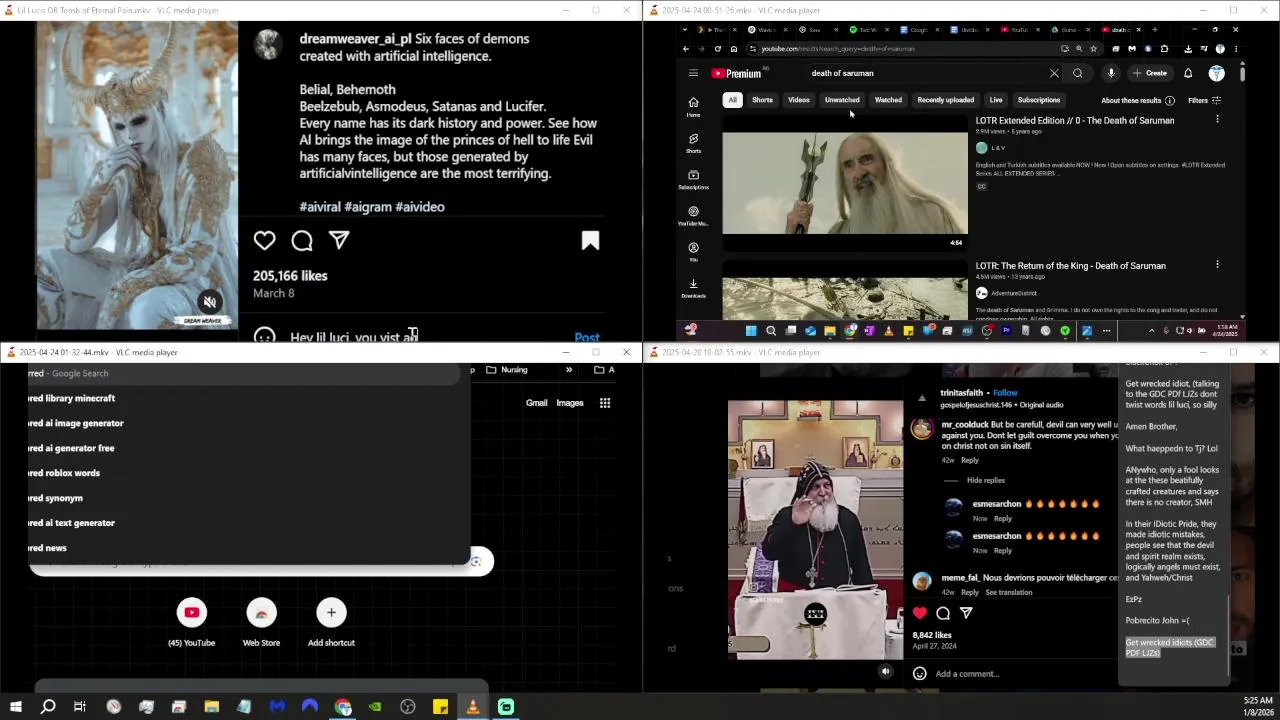Screen dimensions: 1280x720
Task: Open the YouTube account avatar menu
Action: [1217, 73]
